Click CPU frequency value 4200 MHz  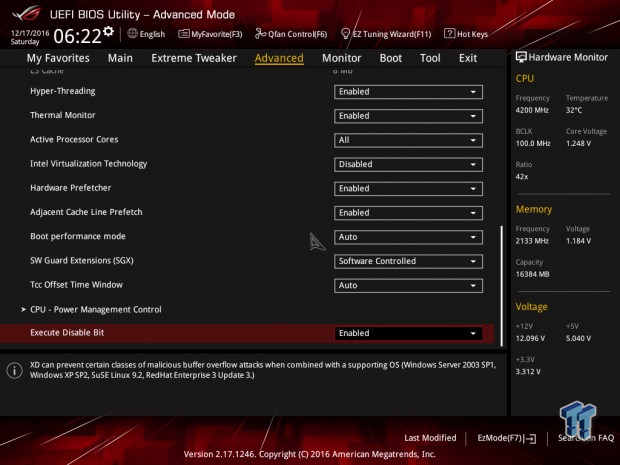[532, 110]
